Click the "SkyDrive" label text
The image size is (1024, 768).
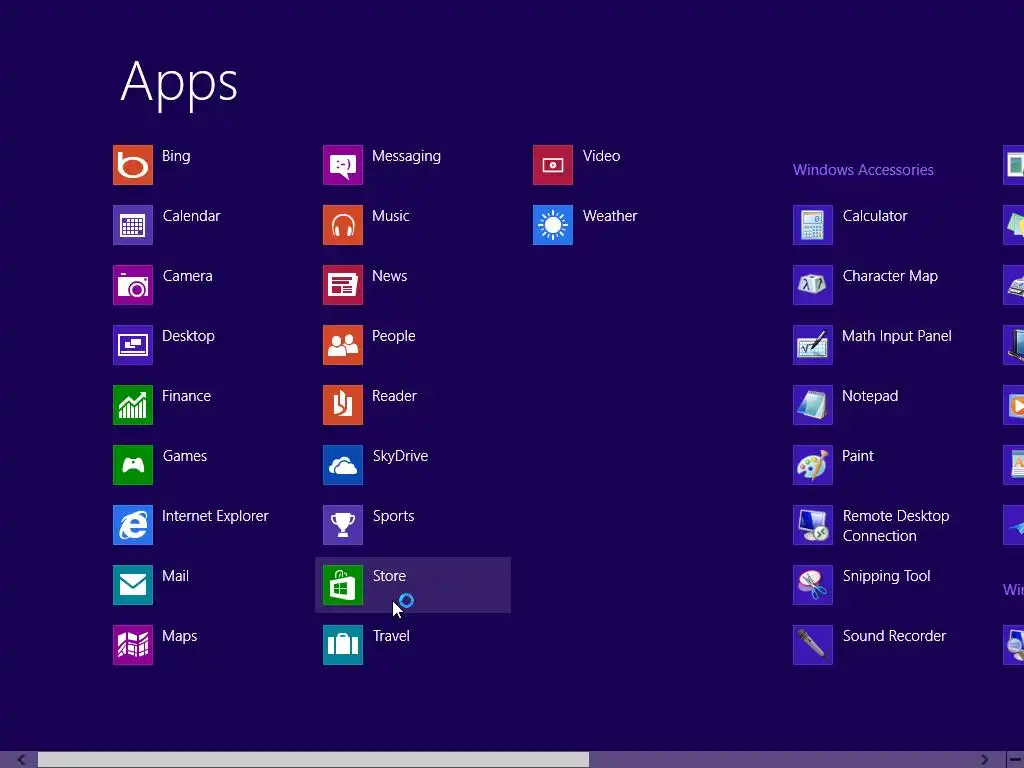tap(400, 456)
